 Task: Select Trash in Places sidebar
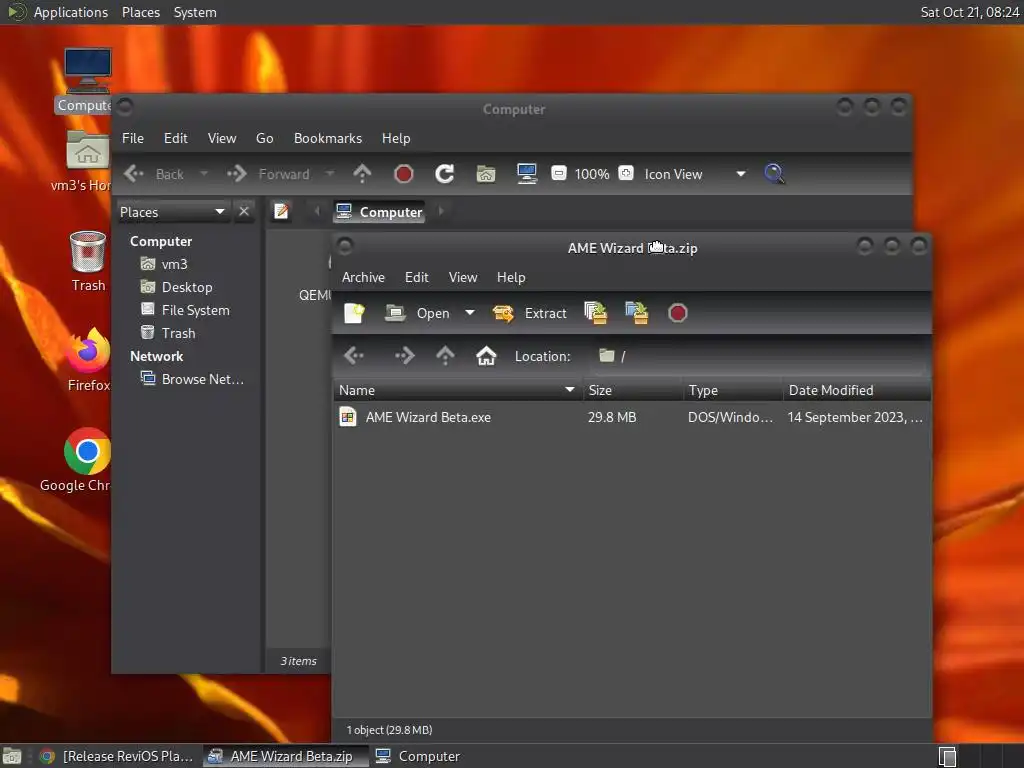click(x=178, y=333)
